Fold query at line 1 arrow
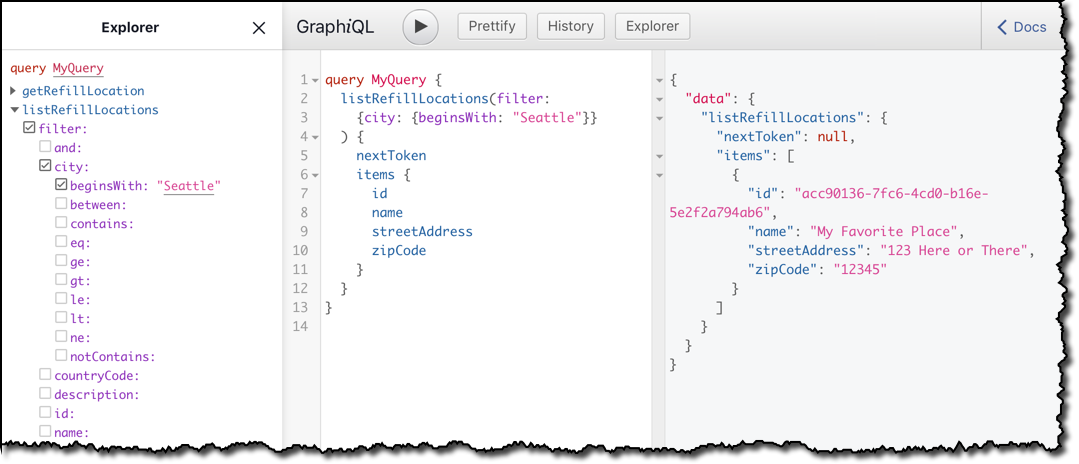Screen dimensions: 1079x464 (x=315, y=81)
